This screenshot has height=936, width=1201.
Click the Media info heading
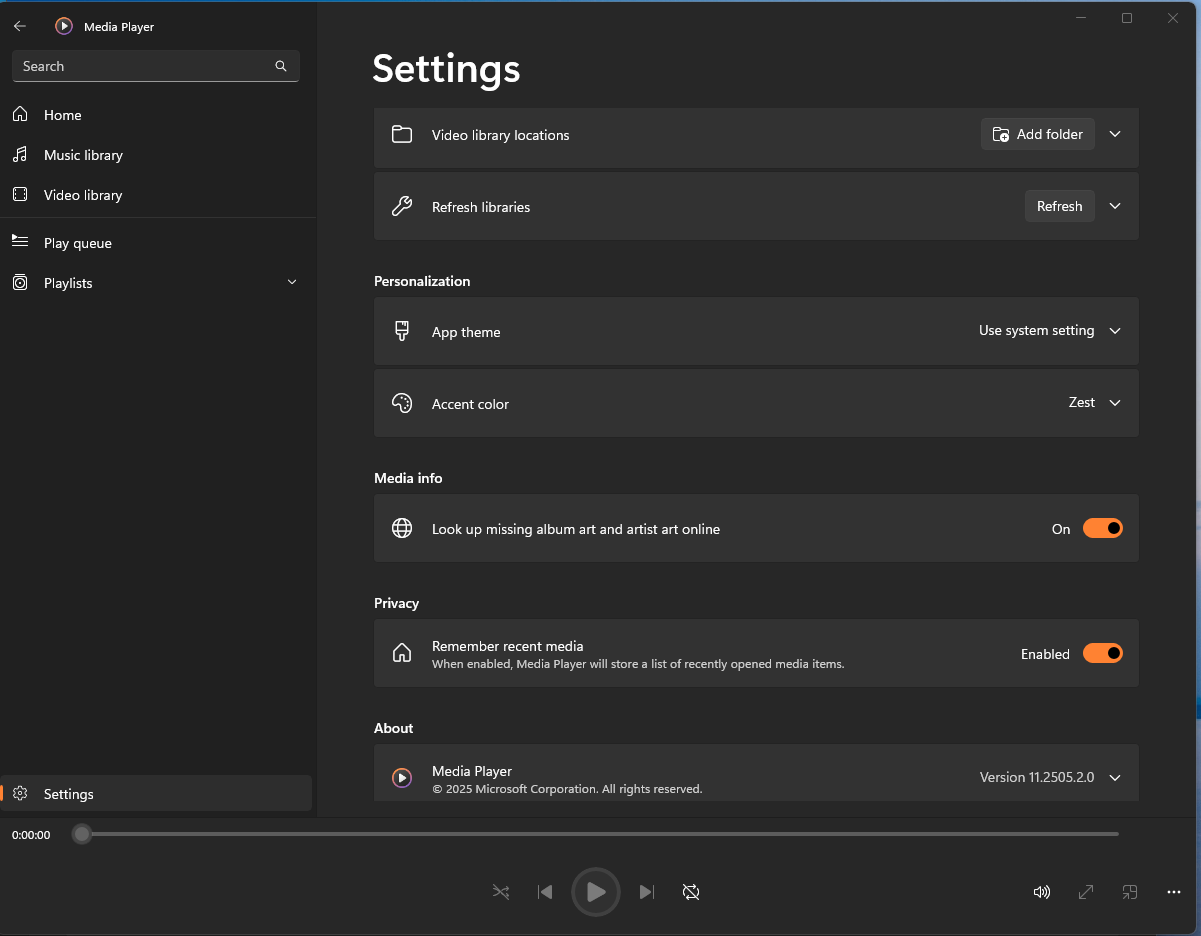[408, 478]
